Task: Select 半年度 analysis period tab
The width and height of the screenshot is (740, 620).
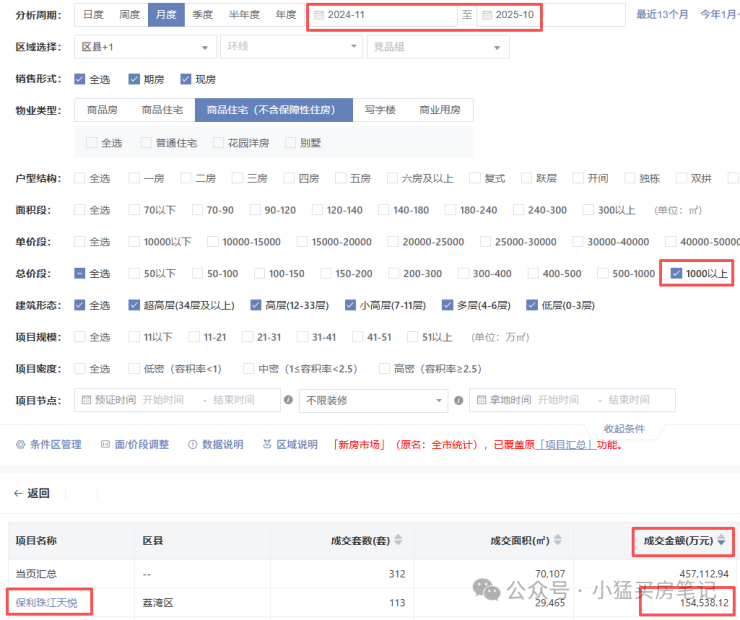Action: (x=244, y=15)
